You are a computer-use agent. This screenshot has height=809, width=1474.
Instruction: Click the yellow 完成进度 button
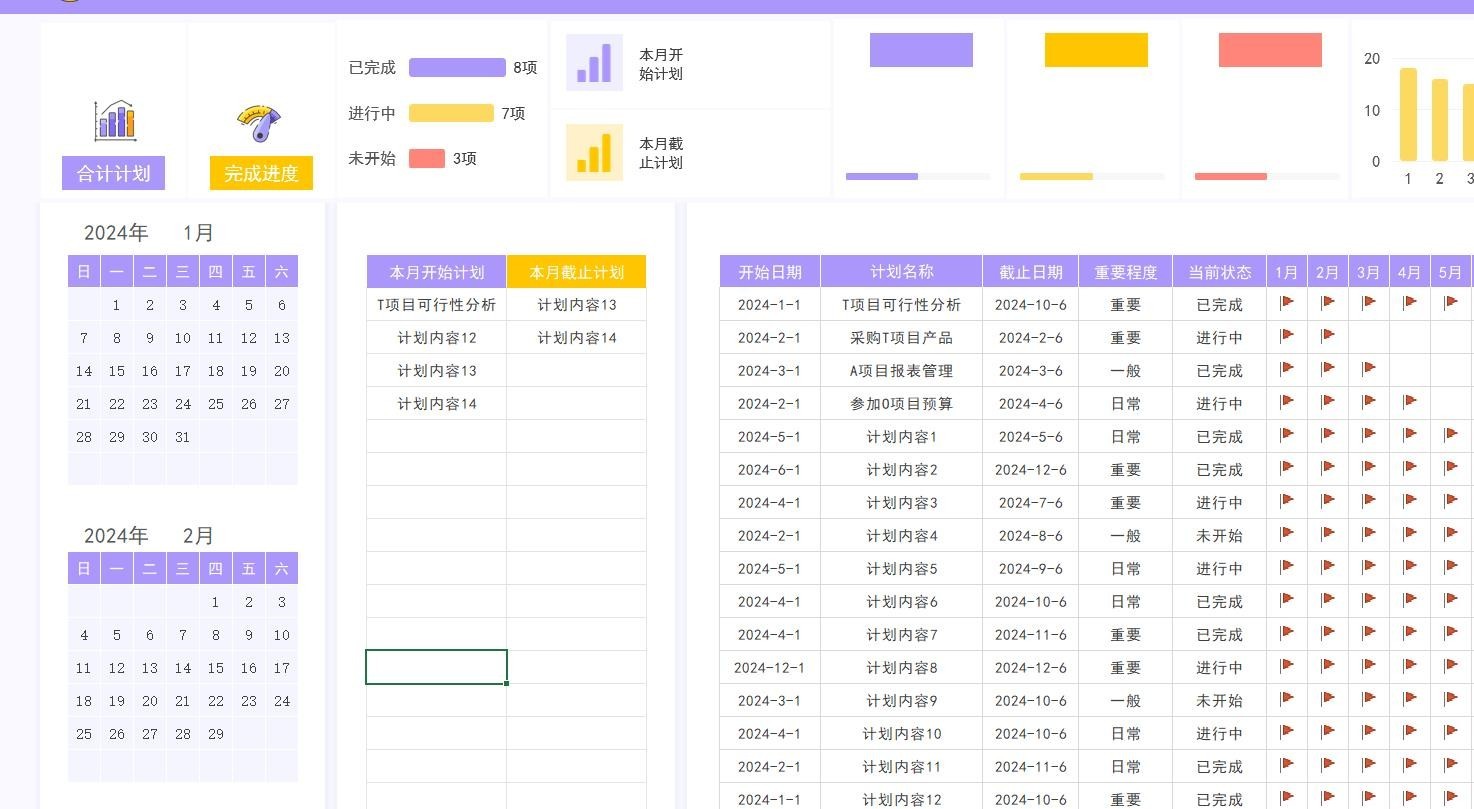(x=261, y=173)
